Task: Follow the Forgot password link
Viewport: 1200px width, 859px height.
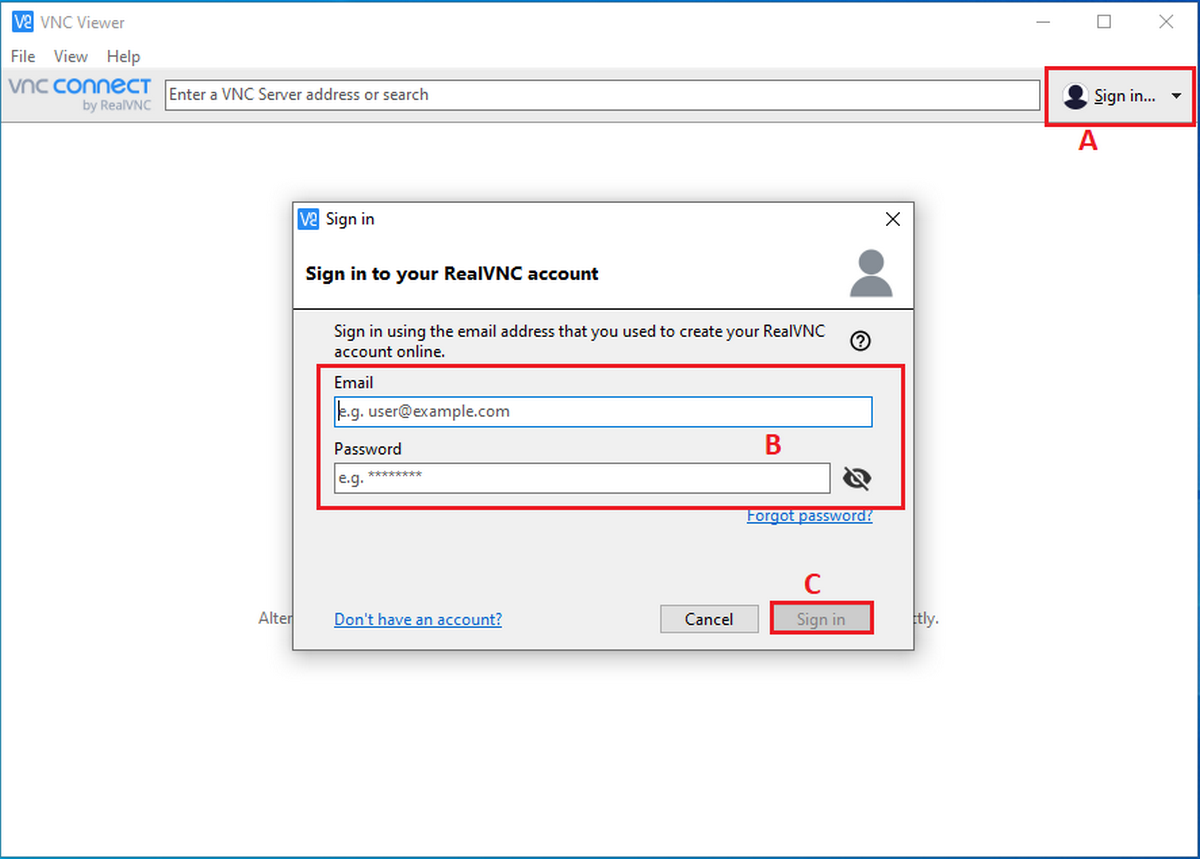Action: click(809, 516)
